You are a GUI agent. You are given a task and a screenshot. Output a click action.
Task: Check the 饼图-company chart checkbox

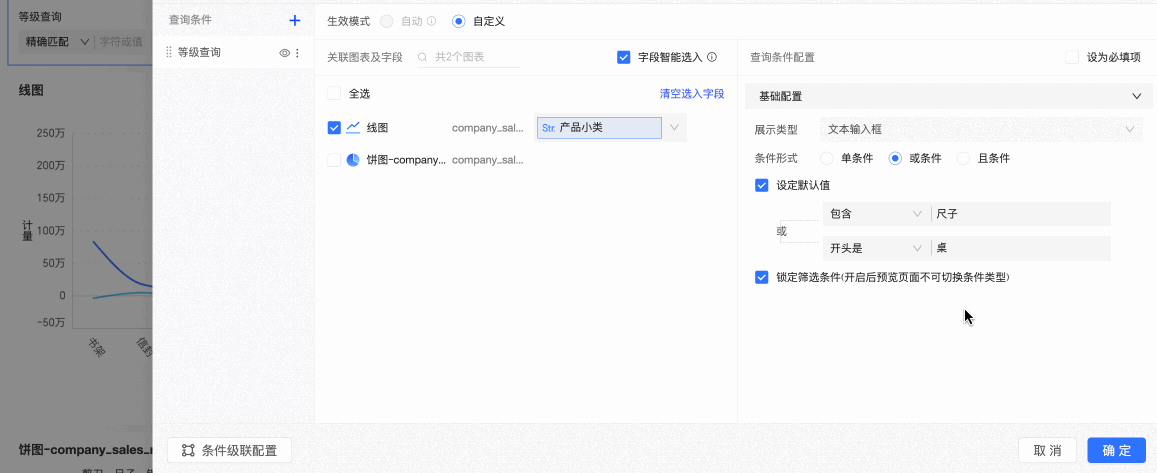[334, 160]
